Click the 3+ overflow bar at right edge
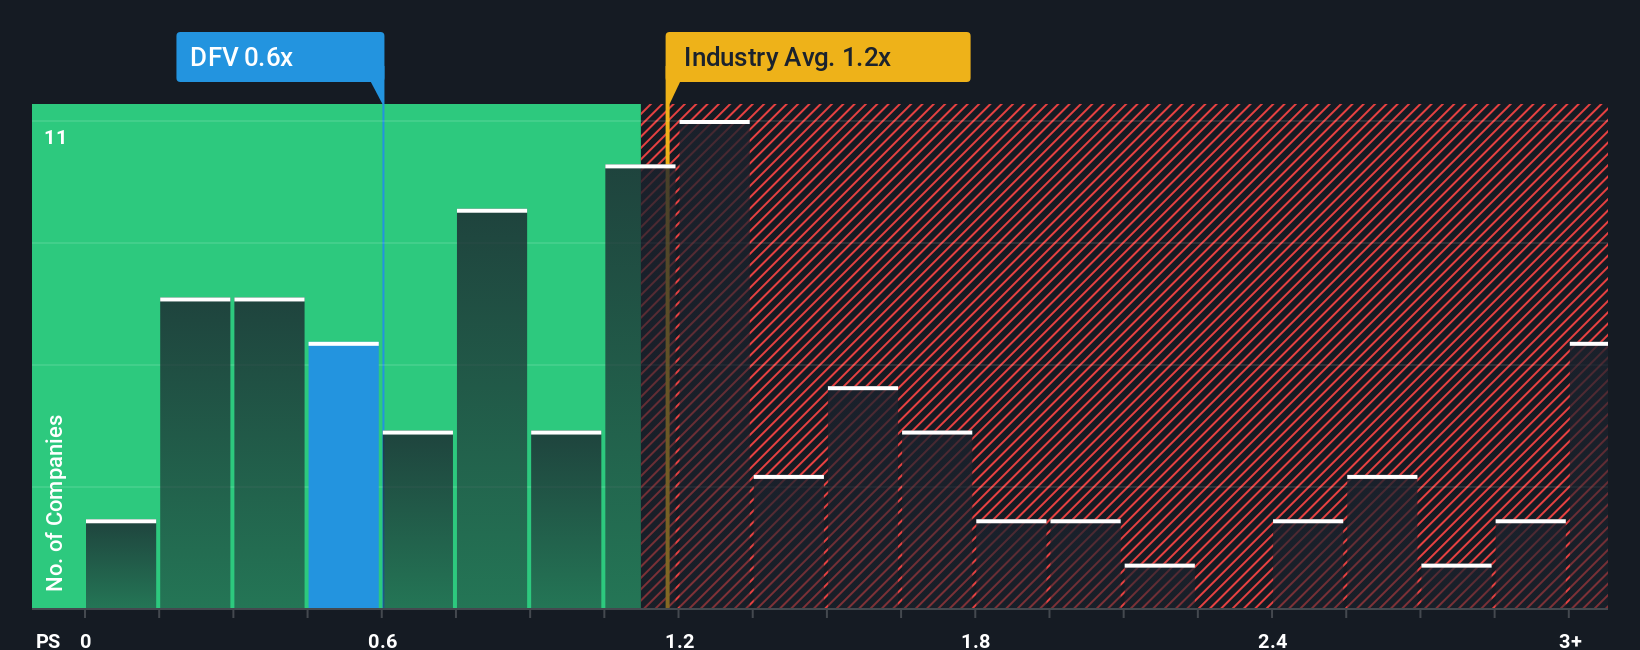The height and width of the screenshot is (650, 1640). click(x=1589, y=475)
